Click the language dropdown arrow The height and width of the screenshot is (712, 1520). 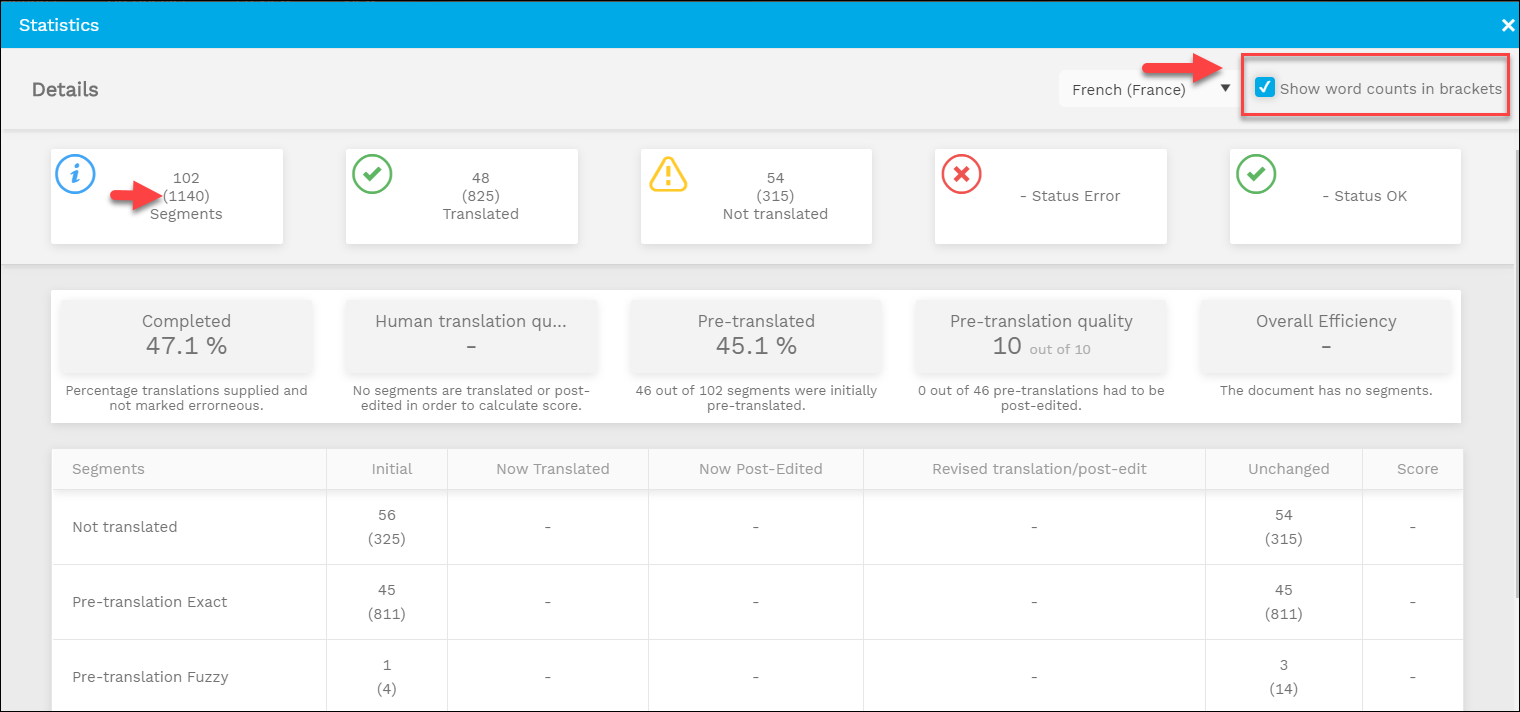[1225, 89]
